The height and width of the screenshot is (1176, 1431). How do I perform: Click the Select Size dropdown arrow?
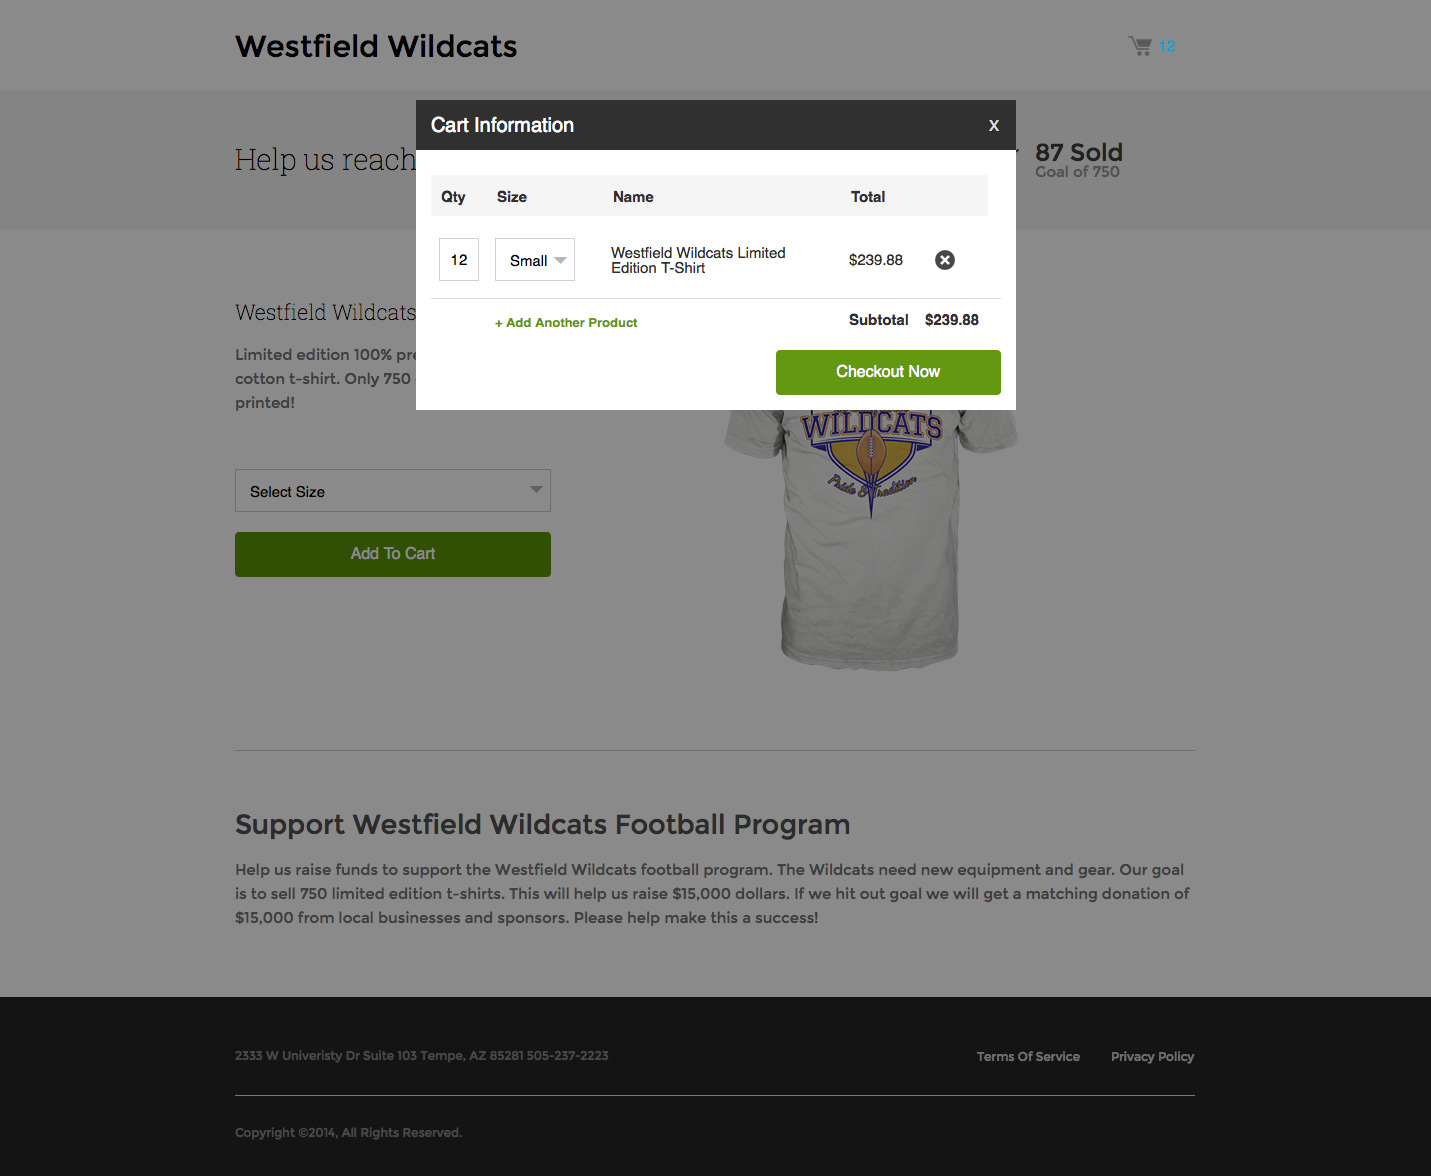[x=537, y=490]
